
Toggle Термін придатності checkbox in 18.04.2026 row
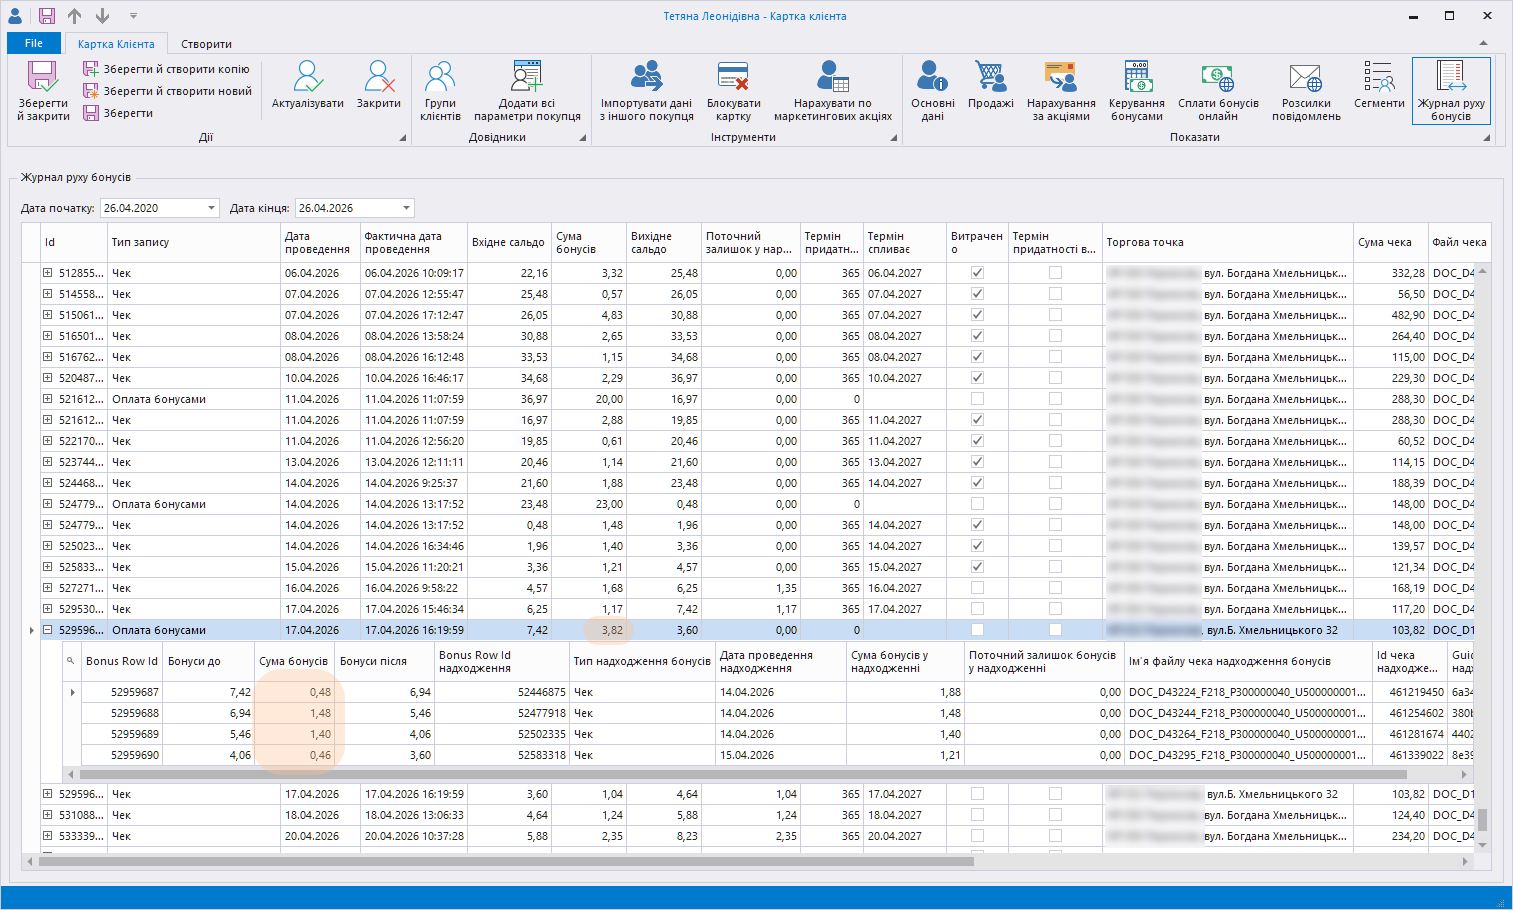pyautogui.click(x=1055, y=815)
